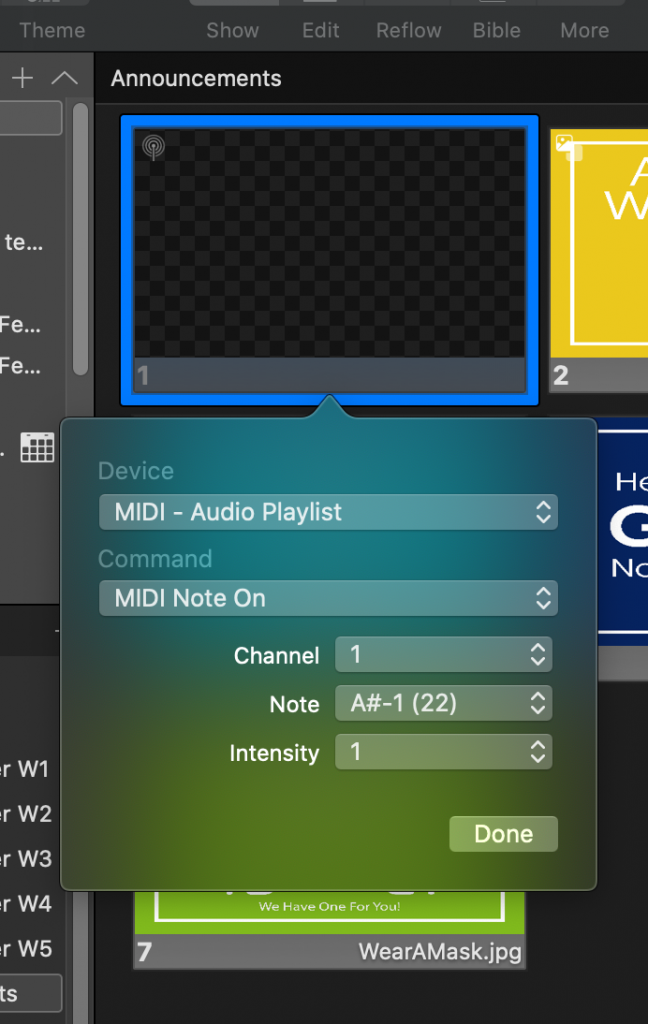Click the Announcements header label
This screenshot has height=1024, width=648.
point(196,78)
